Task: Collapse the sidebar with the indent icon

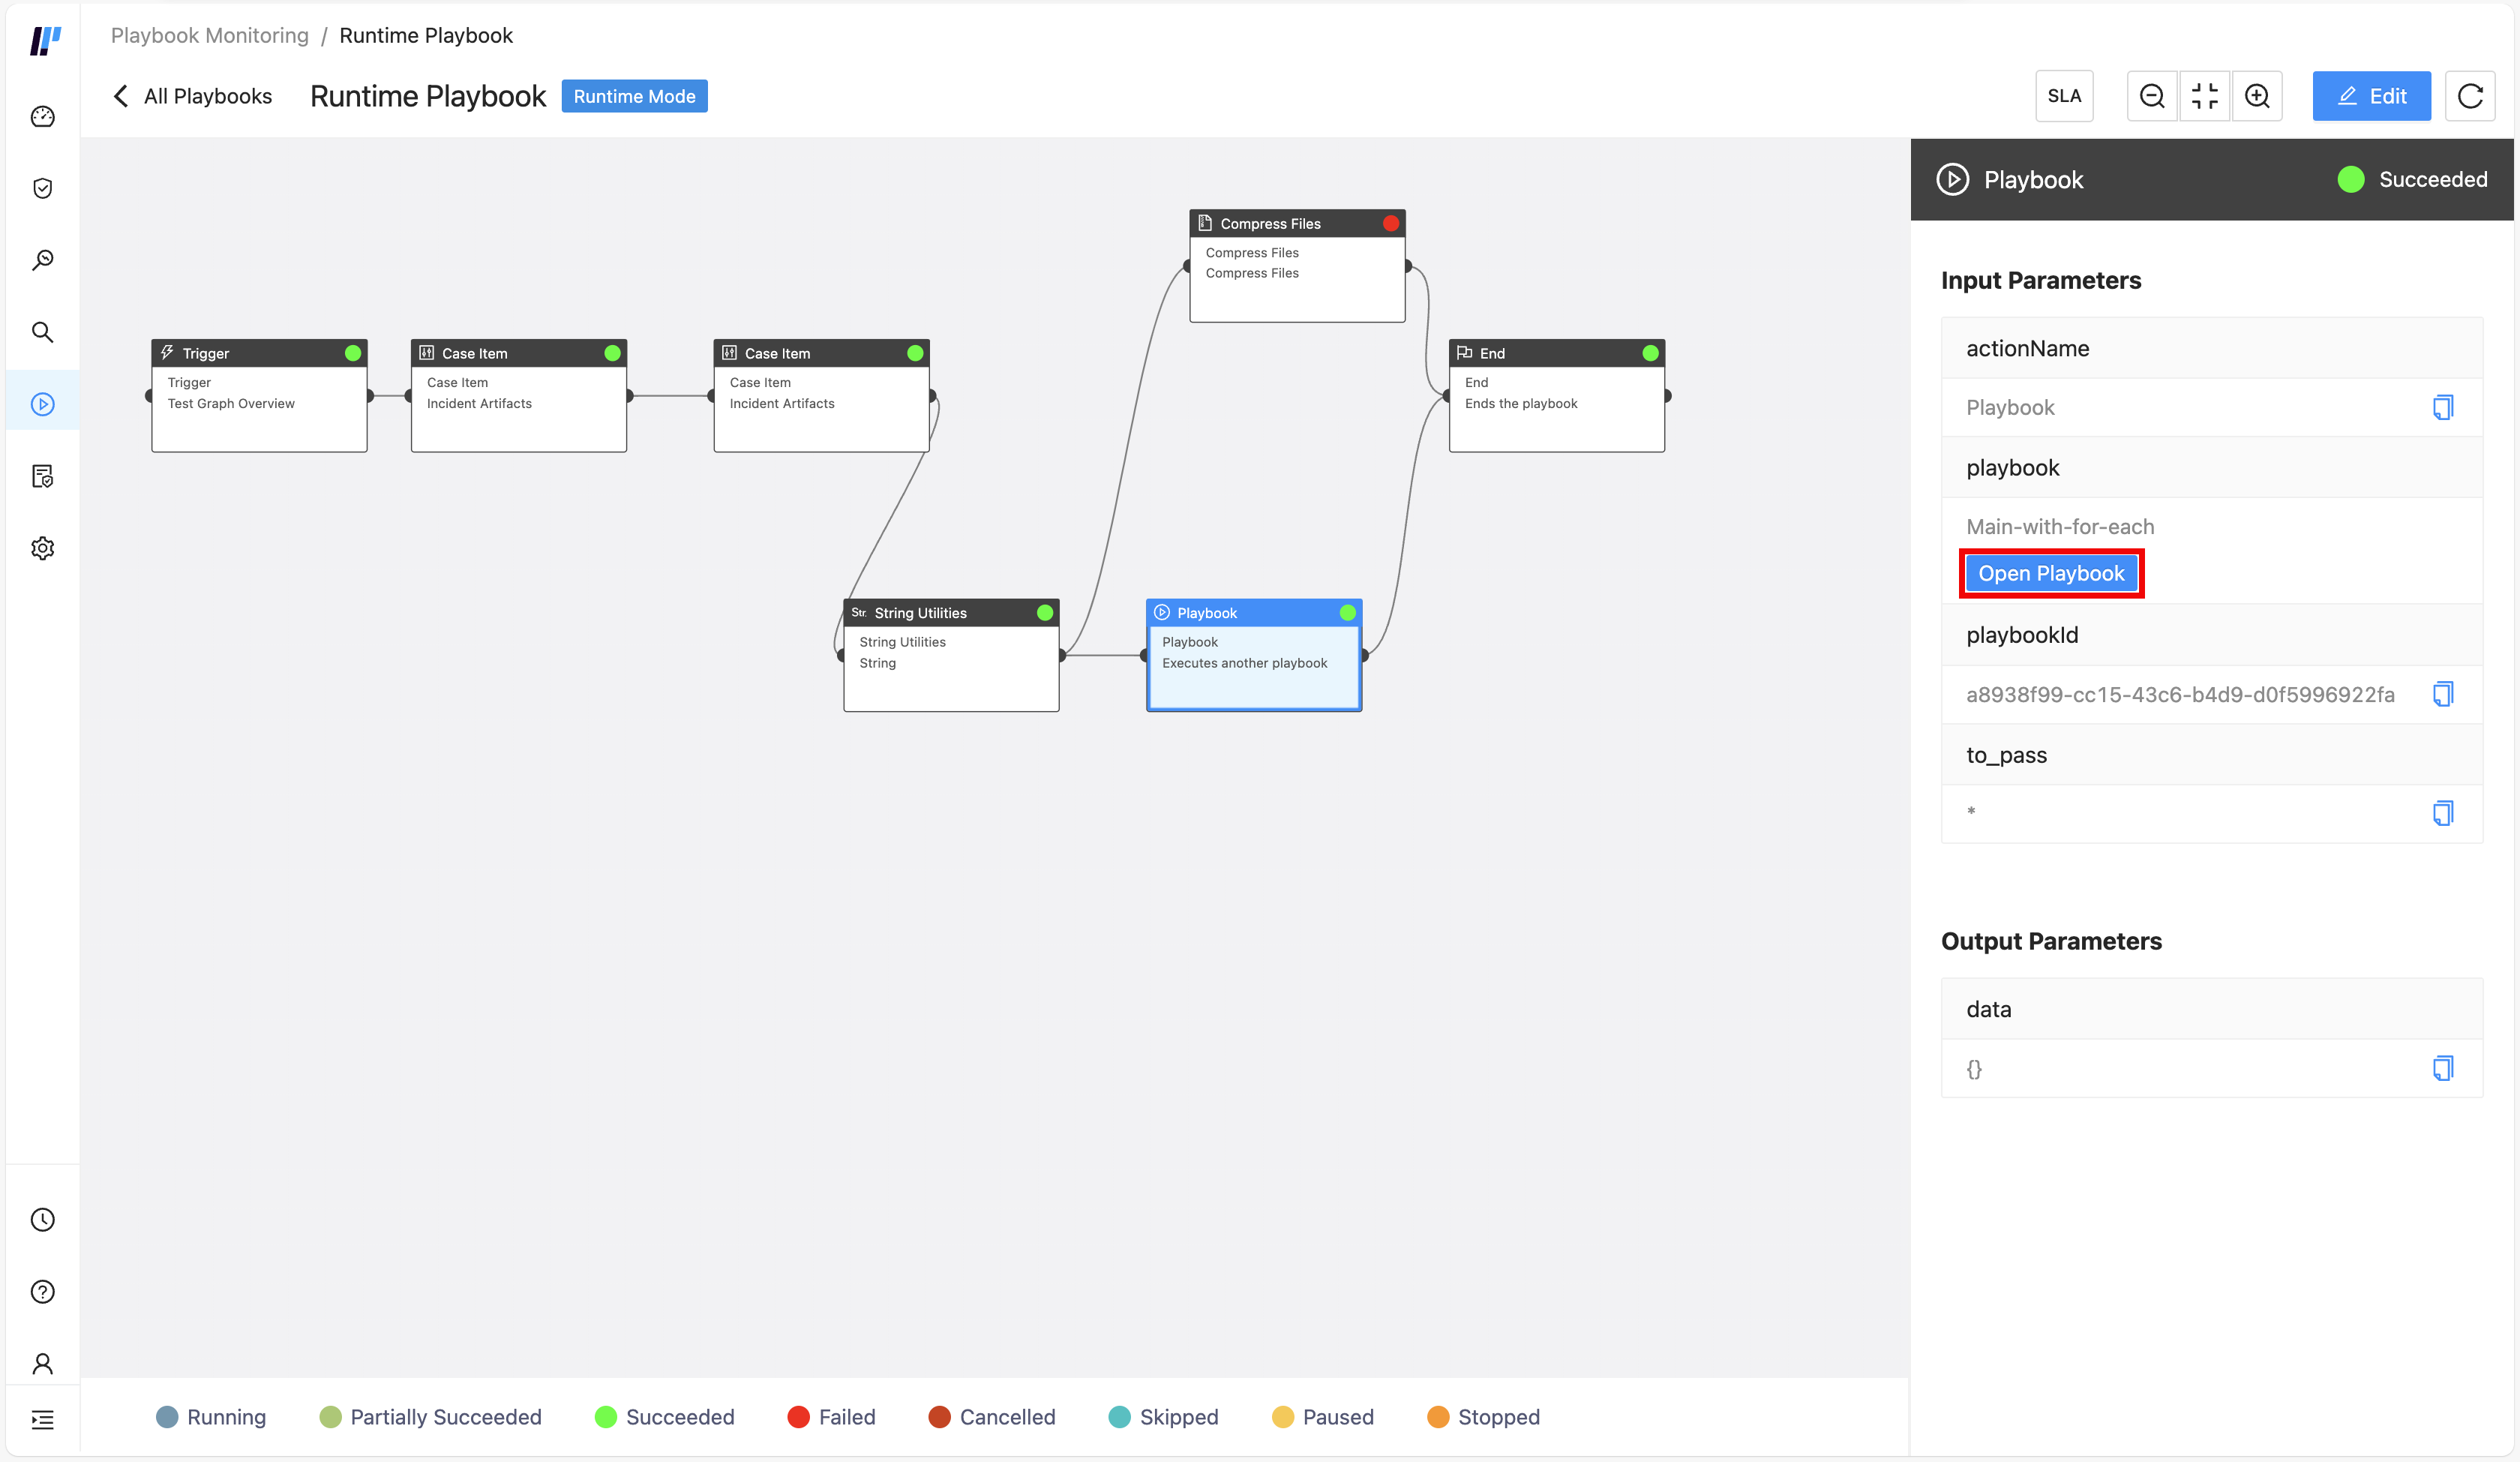Action: (x=42, y=1419)
